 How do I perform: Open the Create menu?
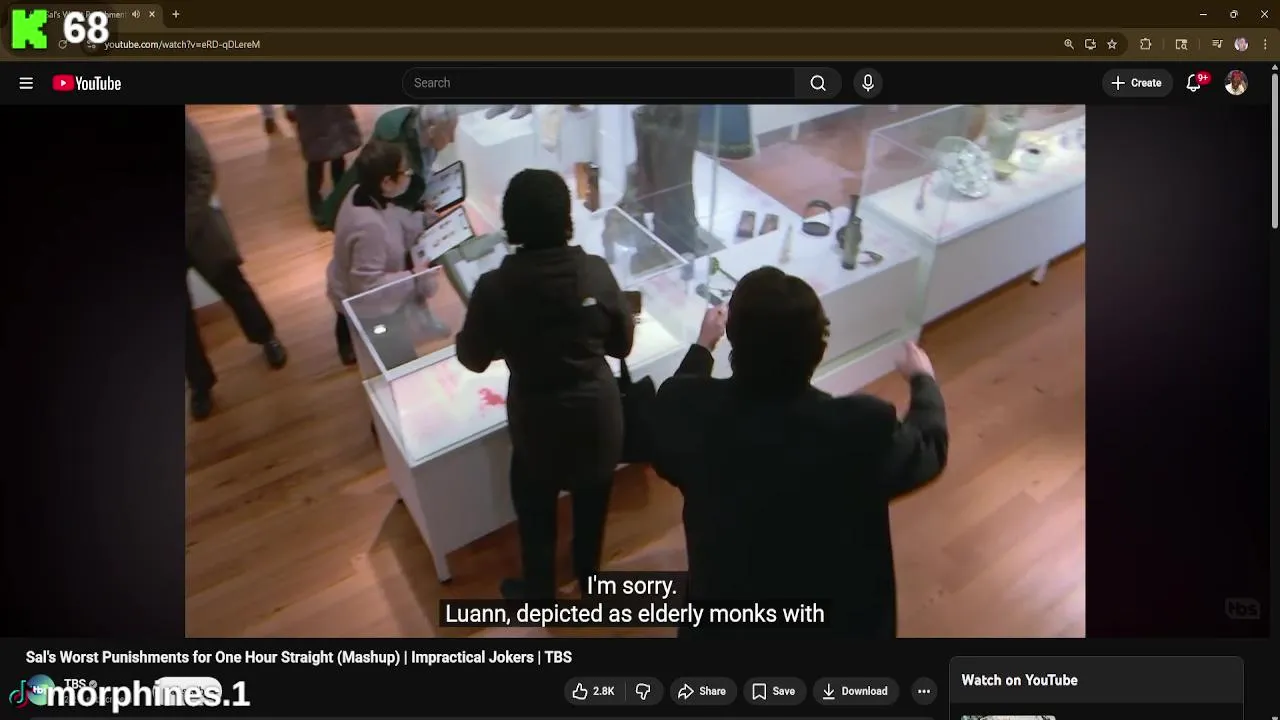pos(1136,83)
